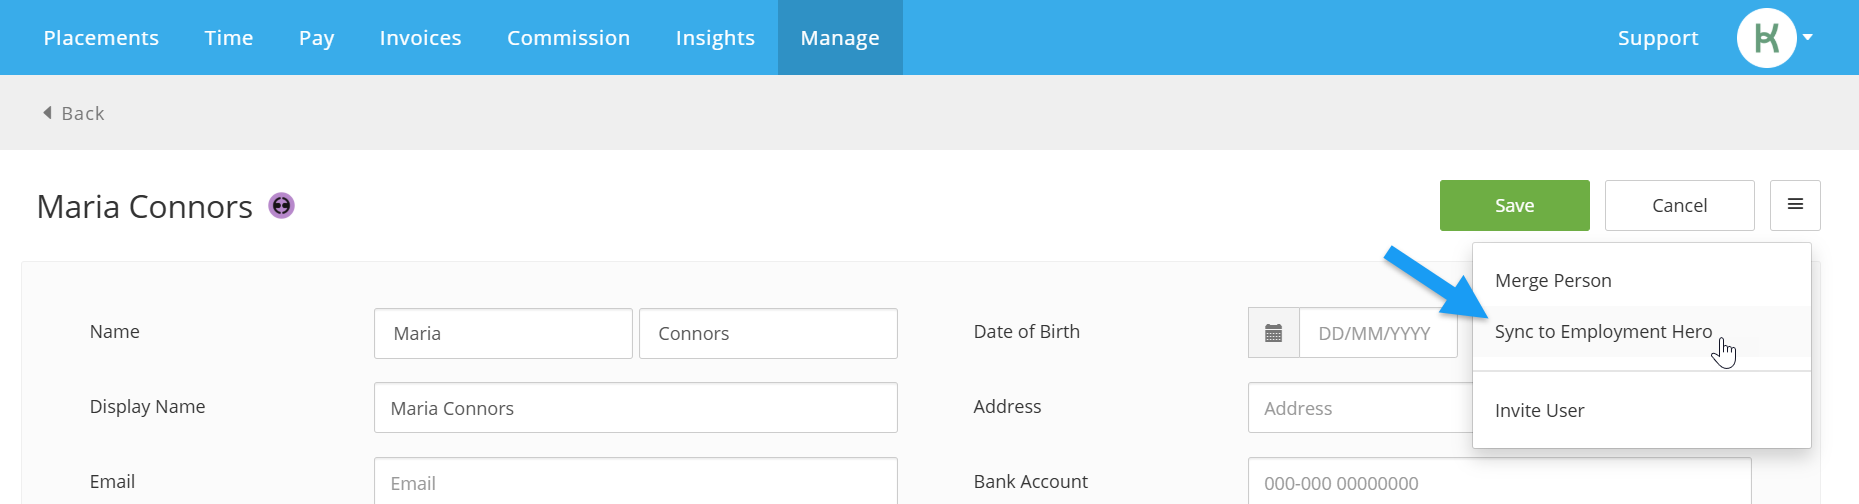Go to the Pay tab

(316, 38)
